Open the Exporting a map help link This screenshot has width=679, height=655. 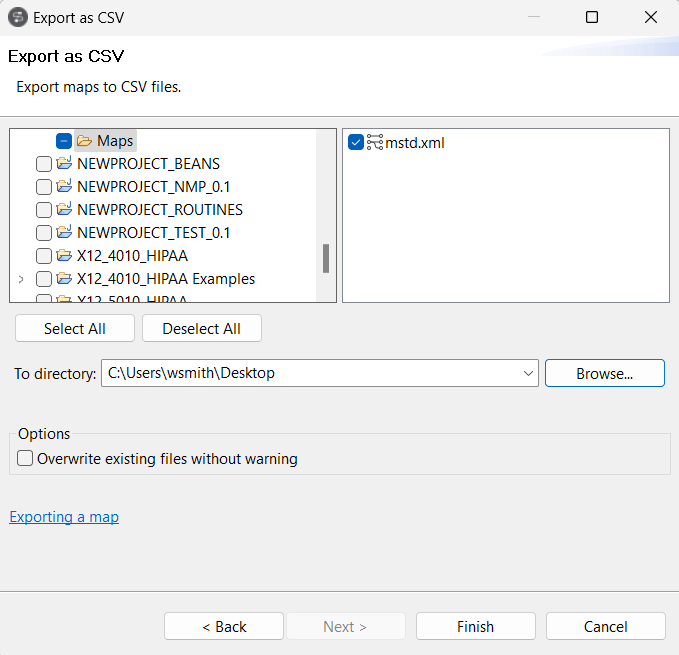click(64, 517)
